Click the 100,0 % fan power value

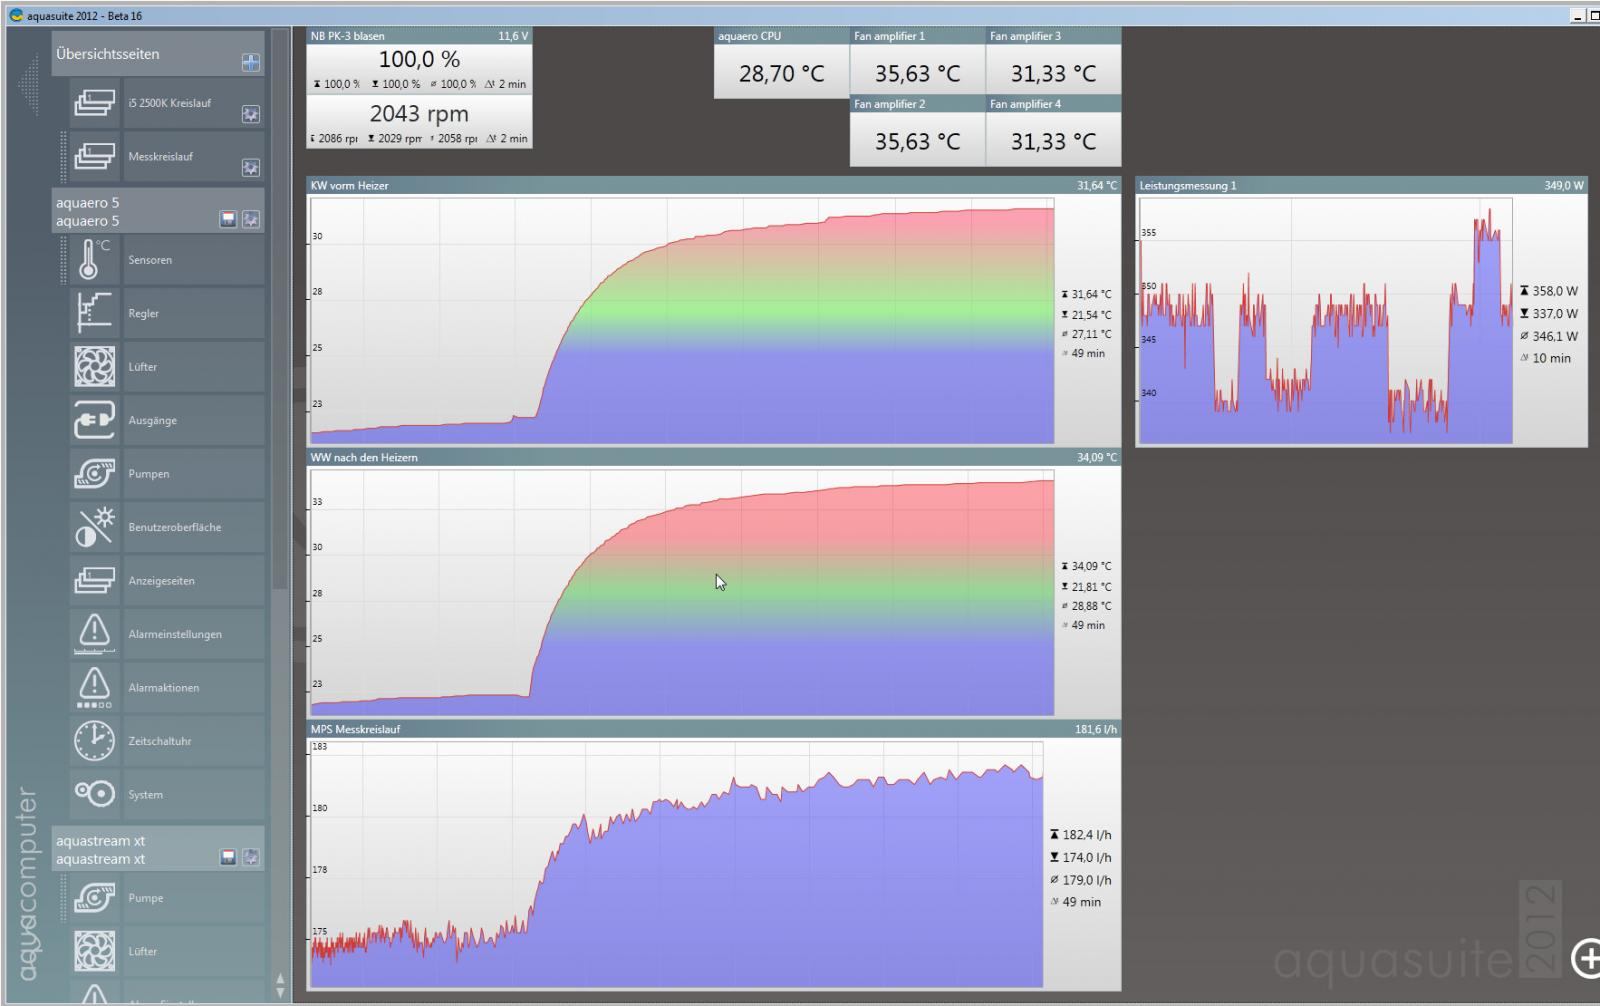(x=419, y=60)
